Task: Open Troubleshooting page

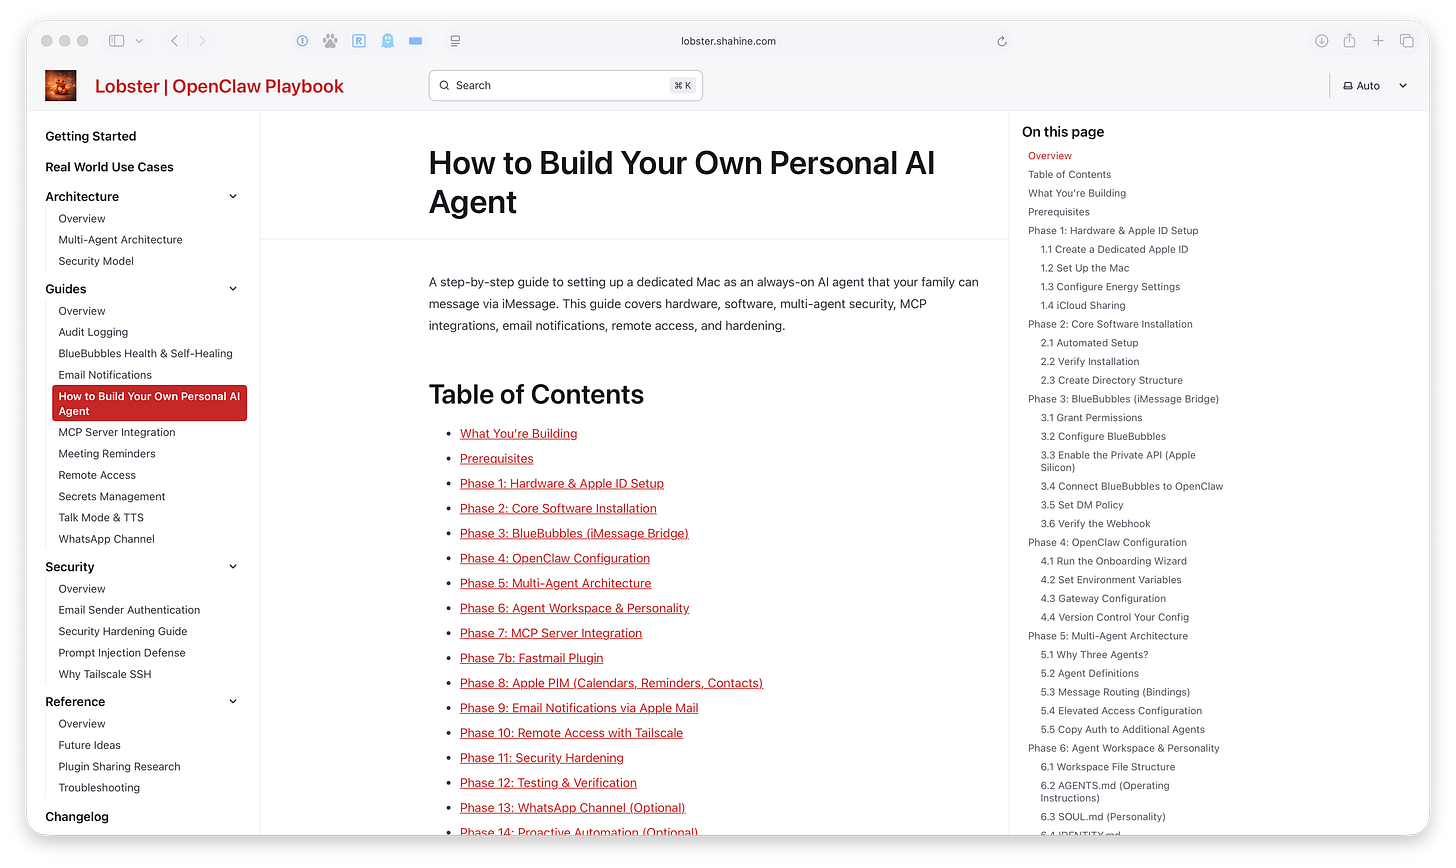Action: click(x=99, y=788)
